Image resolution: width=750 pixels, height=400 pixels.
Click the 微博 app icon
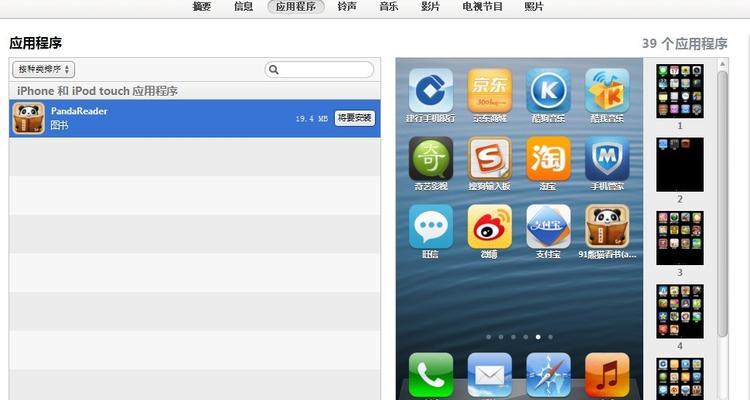coord(489,226)
